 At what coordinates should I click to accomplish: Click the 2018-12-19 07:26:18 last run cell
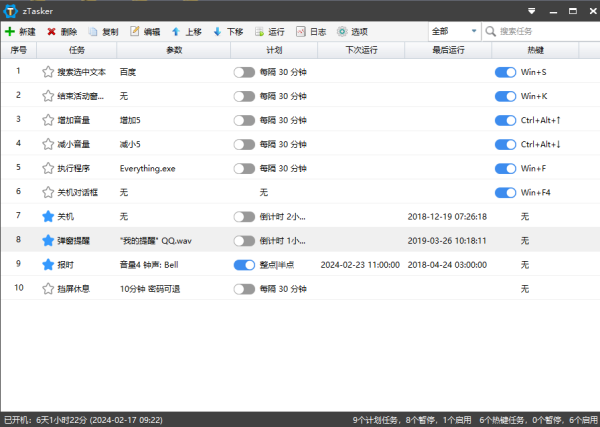click(447, 217)
